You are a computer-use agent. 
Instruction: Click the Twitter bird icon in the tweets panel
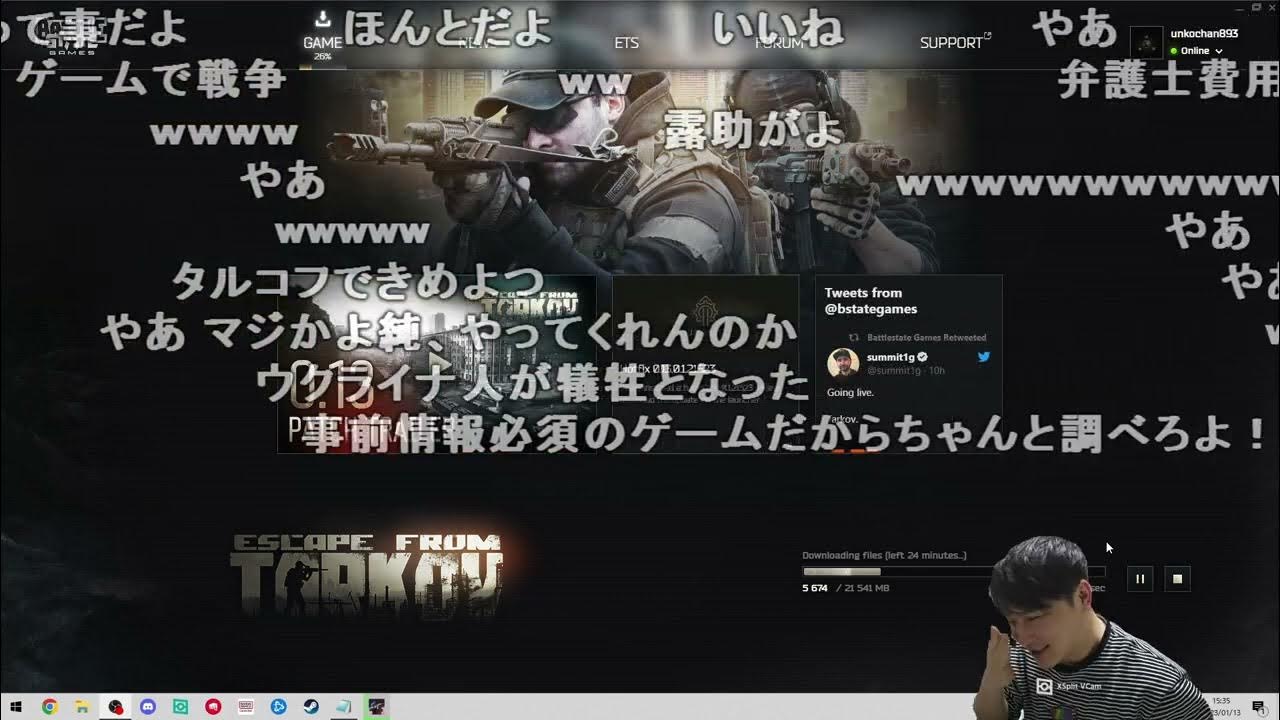pyautogui.click(x=984, y=357)
